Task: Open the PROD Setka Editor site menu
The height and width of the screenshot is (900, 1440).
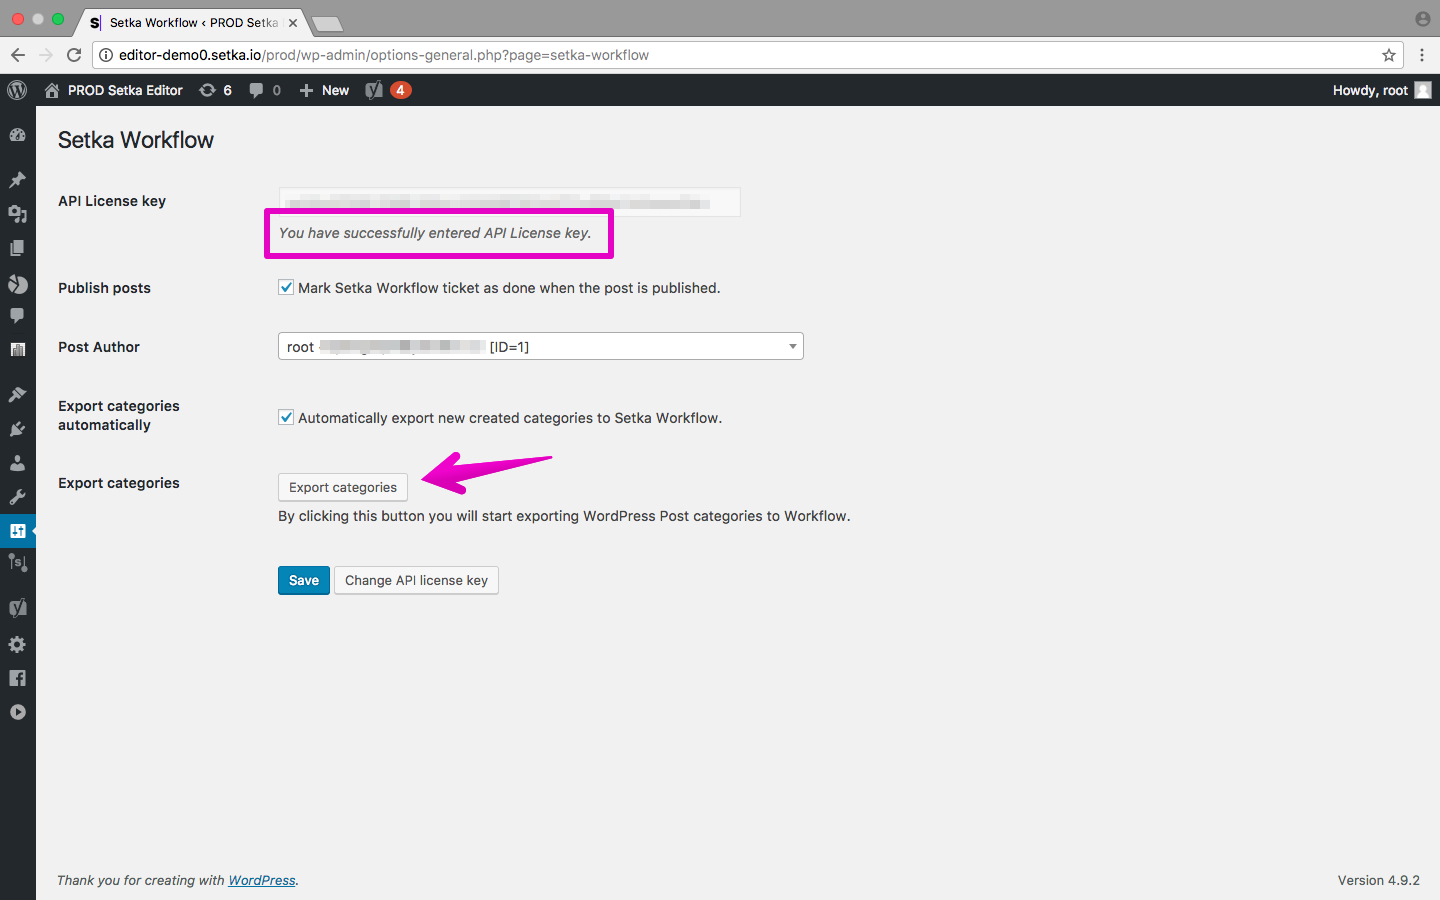Action: point(114,90)
